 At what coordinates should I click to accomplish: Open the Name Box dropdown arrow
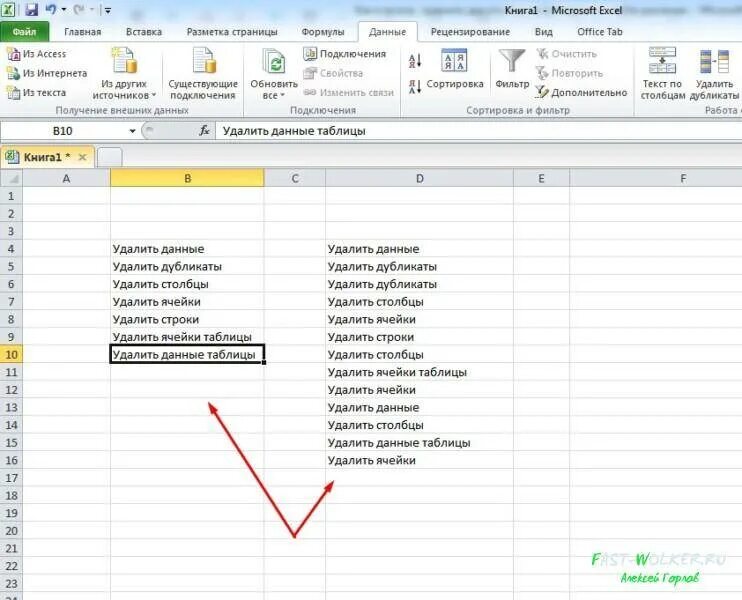point(132,131)
